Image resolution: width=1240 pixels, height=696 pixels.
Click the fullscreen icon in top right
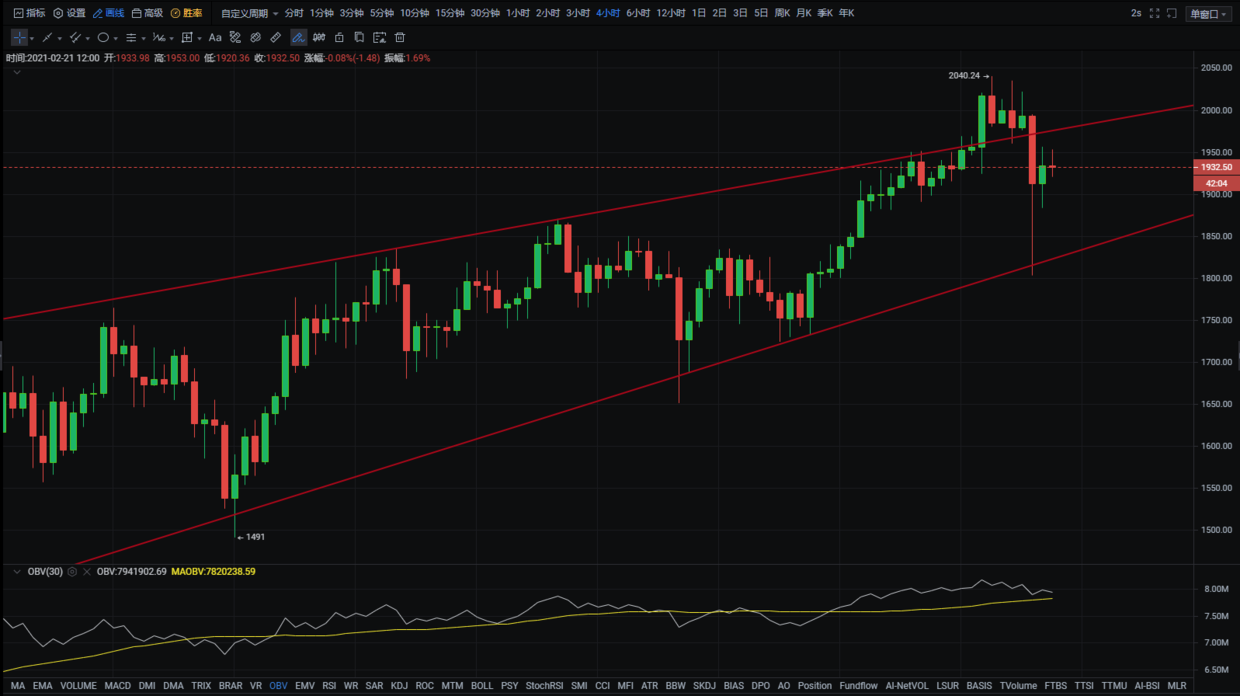pos(1154,13)
